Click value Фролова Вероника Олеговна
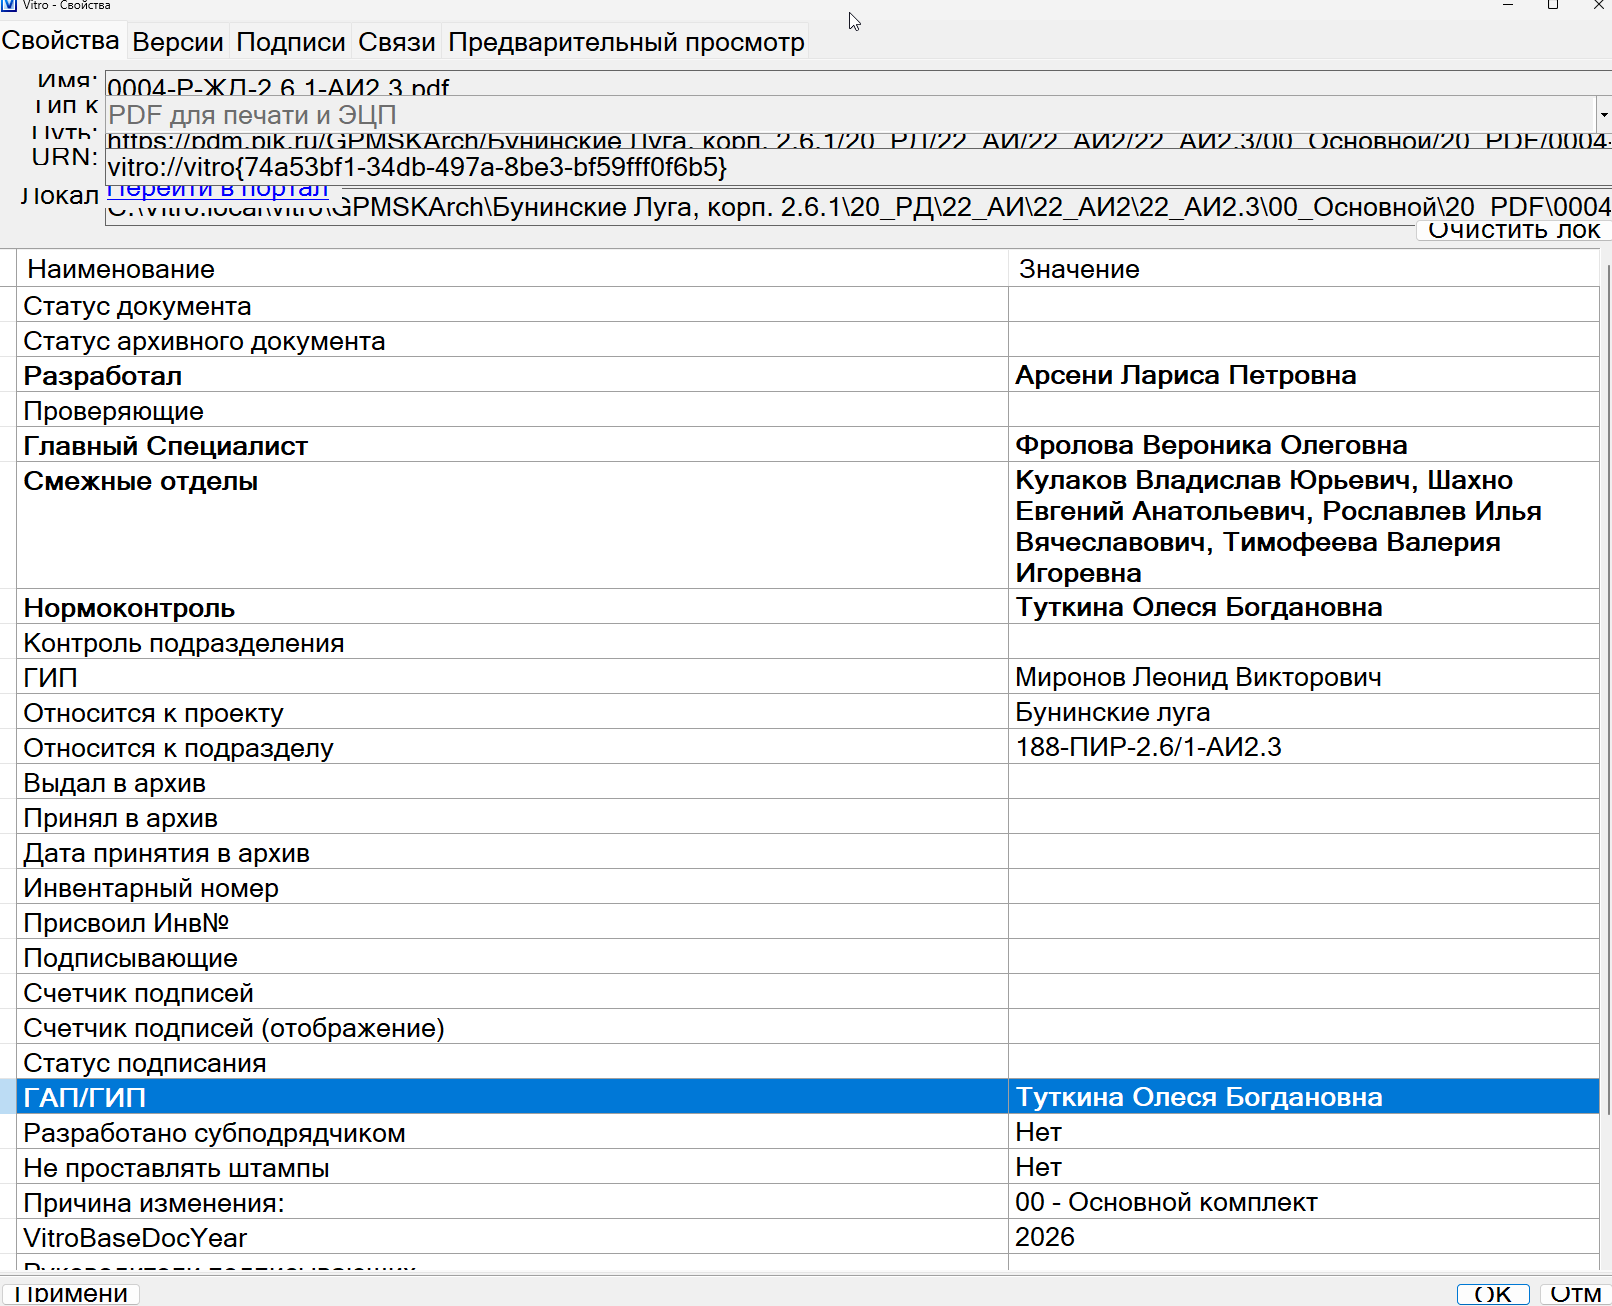This screenshot has width=1612, height=1306. (x=1211, y=445)
